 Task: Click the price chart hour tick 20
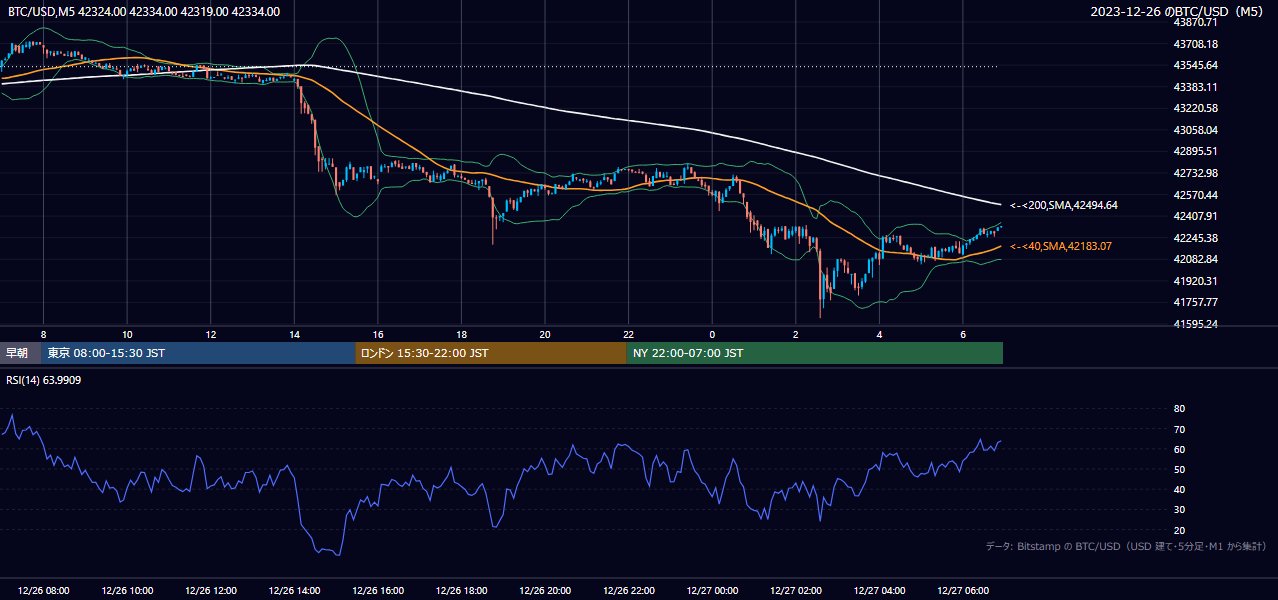coord(545,334)
